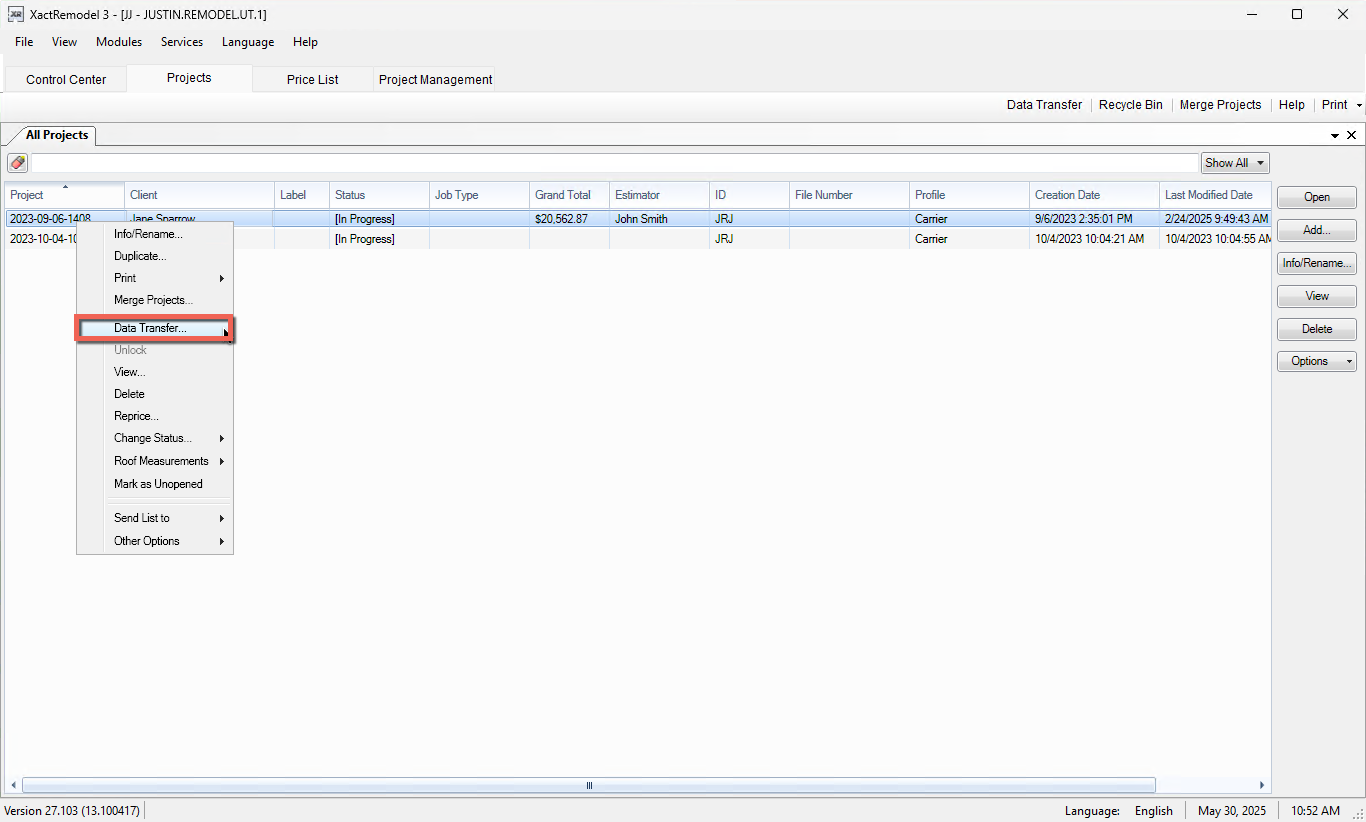Choose Reprice in context menu
The width and height of the screenshot is (1366, 822).
[x=155, y=416]
